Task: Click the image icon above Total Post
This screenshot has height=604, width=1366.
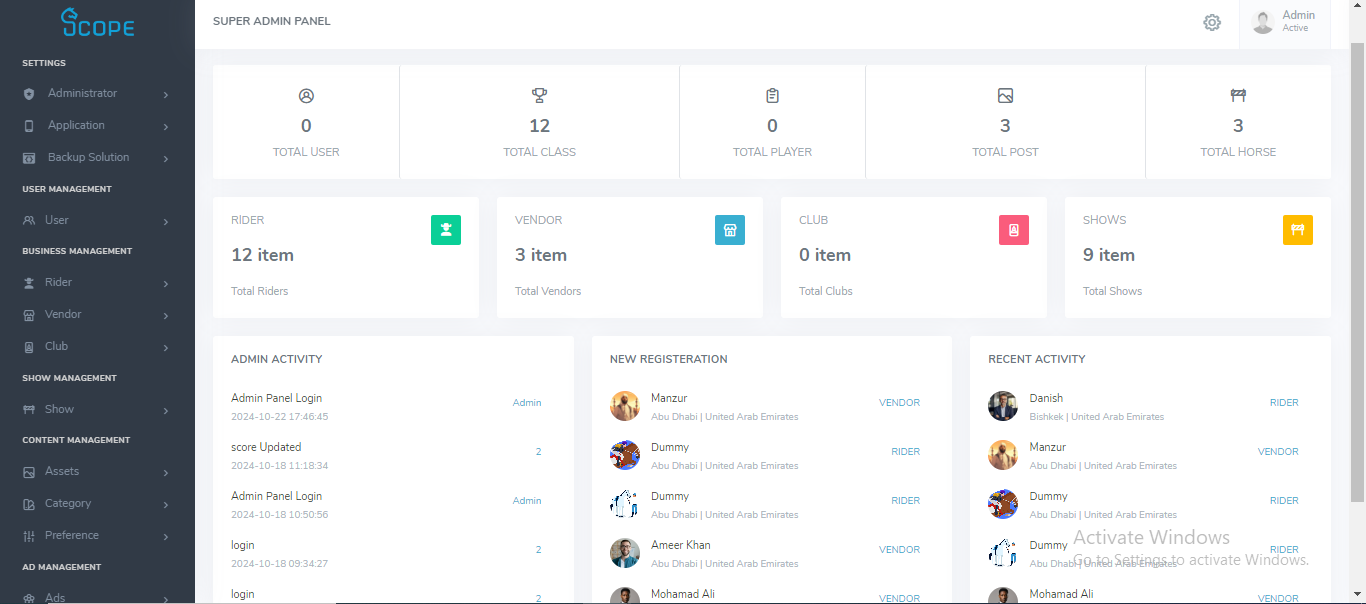Action: [x=1005, y=96]
